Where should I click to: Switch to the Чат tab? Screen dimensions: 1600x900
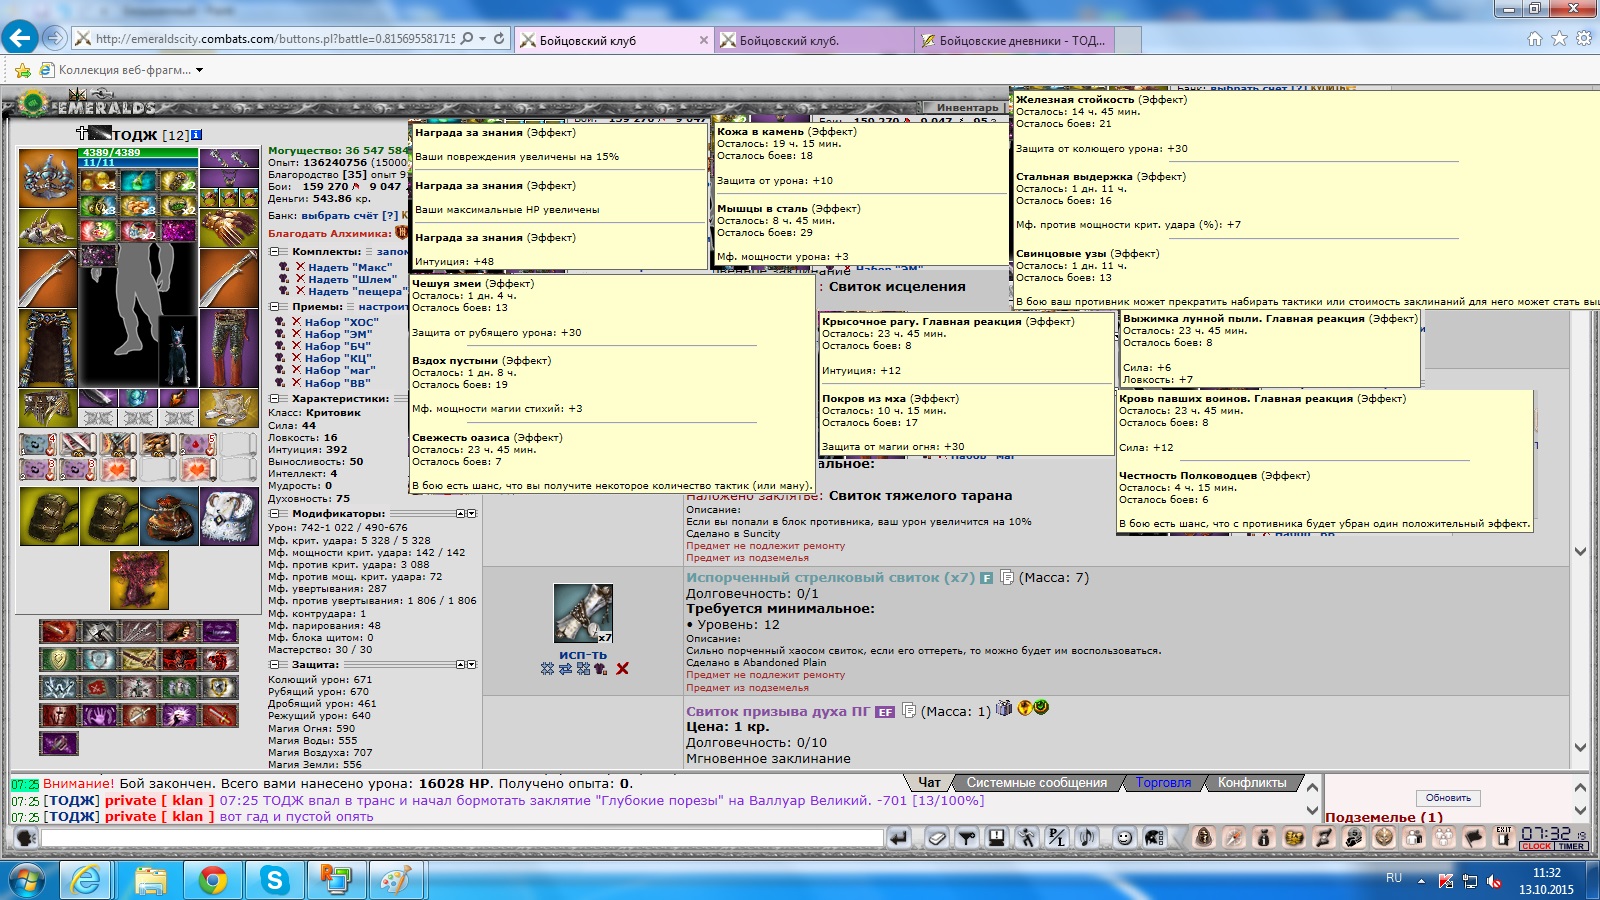(x=929, y=783)
